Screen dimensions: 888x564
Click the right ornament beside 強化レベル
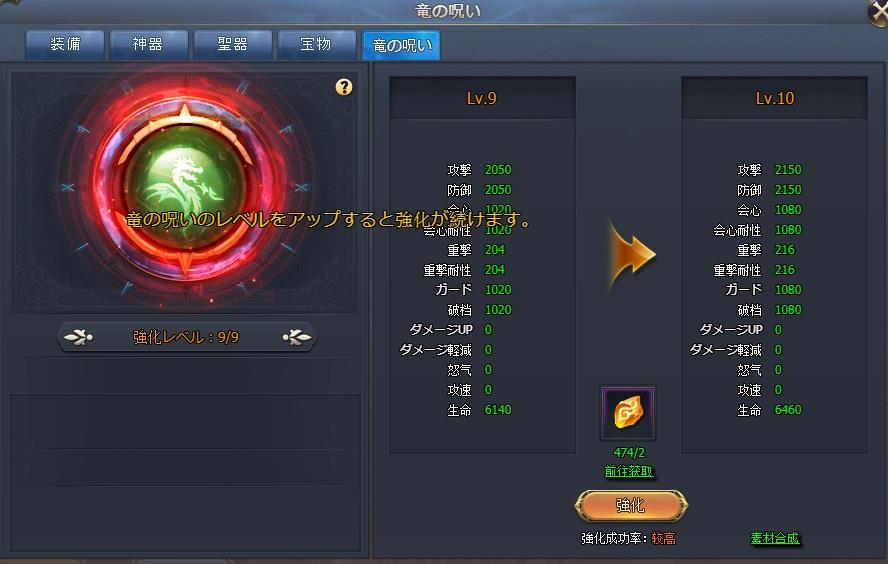tap(297, 337)
